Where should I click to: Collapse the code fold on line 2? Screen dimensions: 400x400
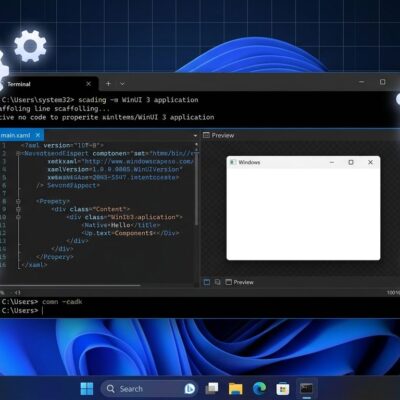pos(18,153)
